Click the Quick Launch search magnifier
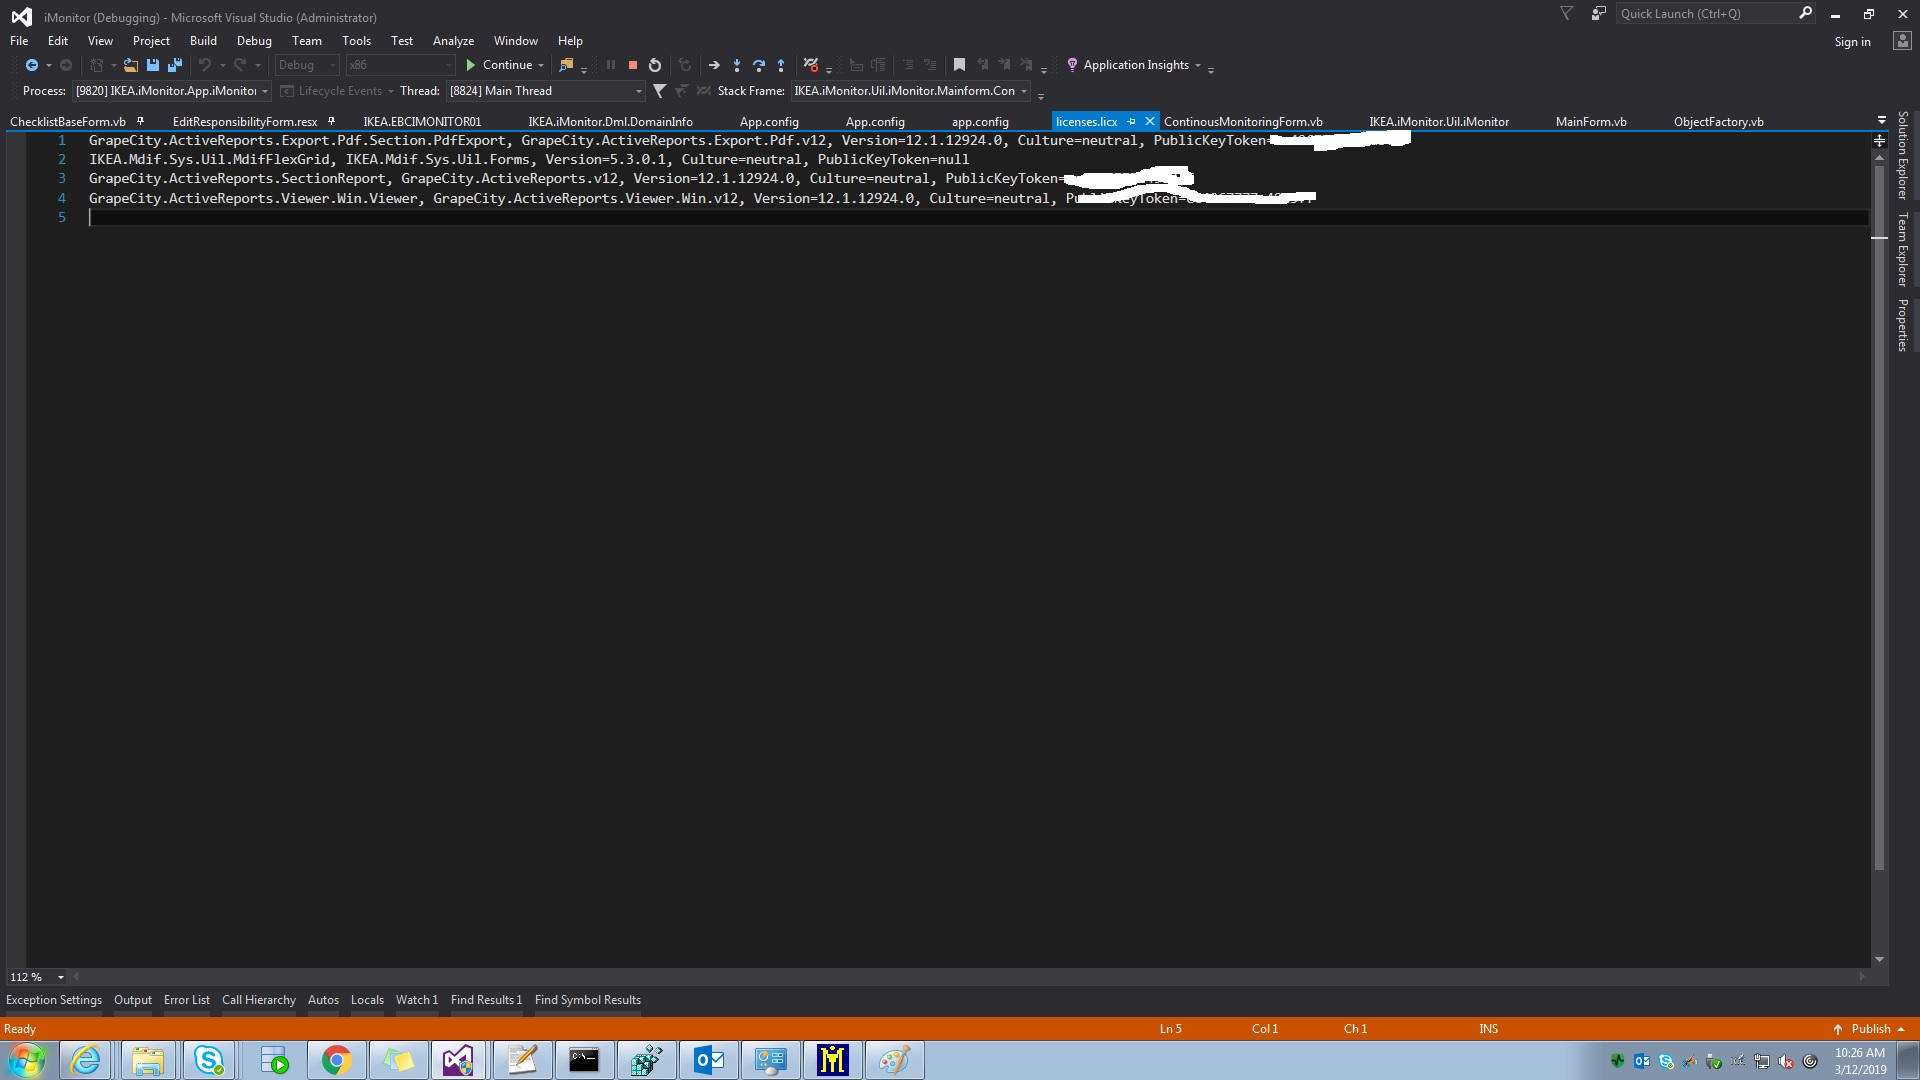The image size is (1920, 1080). coord(1805,14)
